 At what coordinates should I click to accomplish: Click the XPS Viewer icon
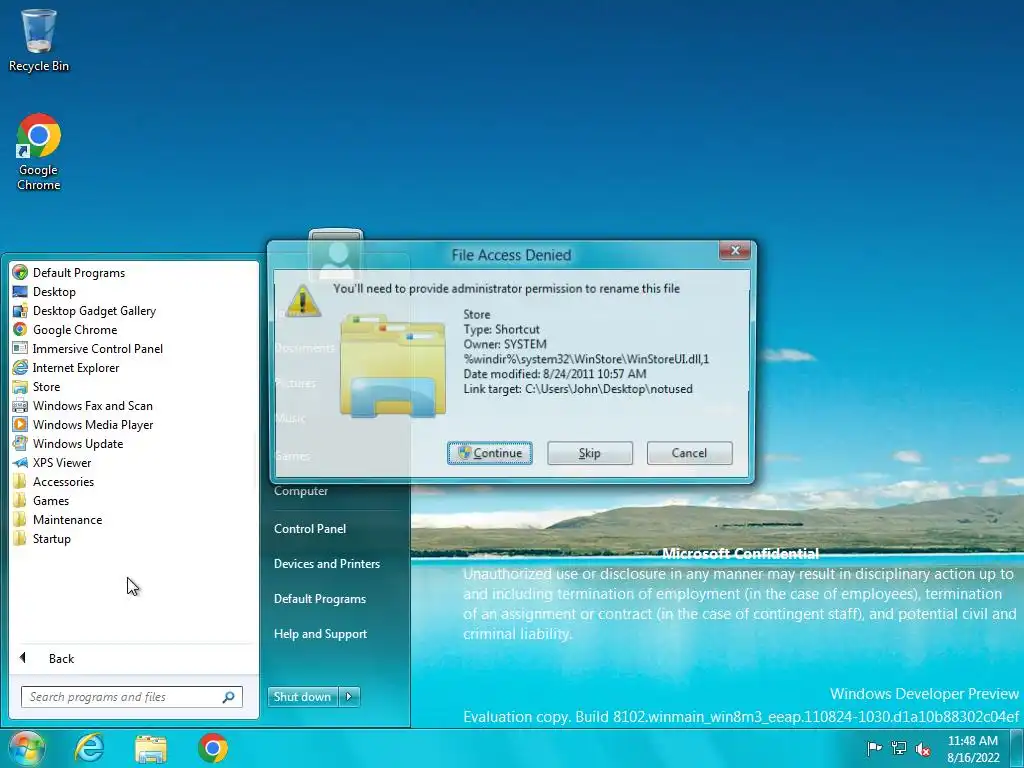20,462
